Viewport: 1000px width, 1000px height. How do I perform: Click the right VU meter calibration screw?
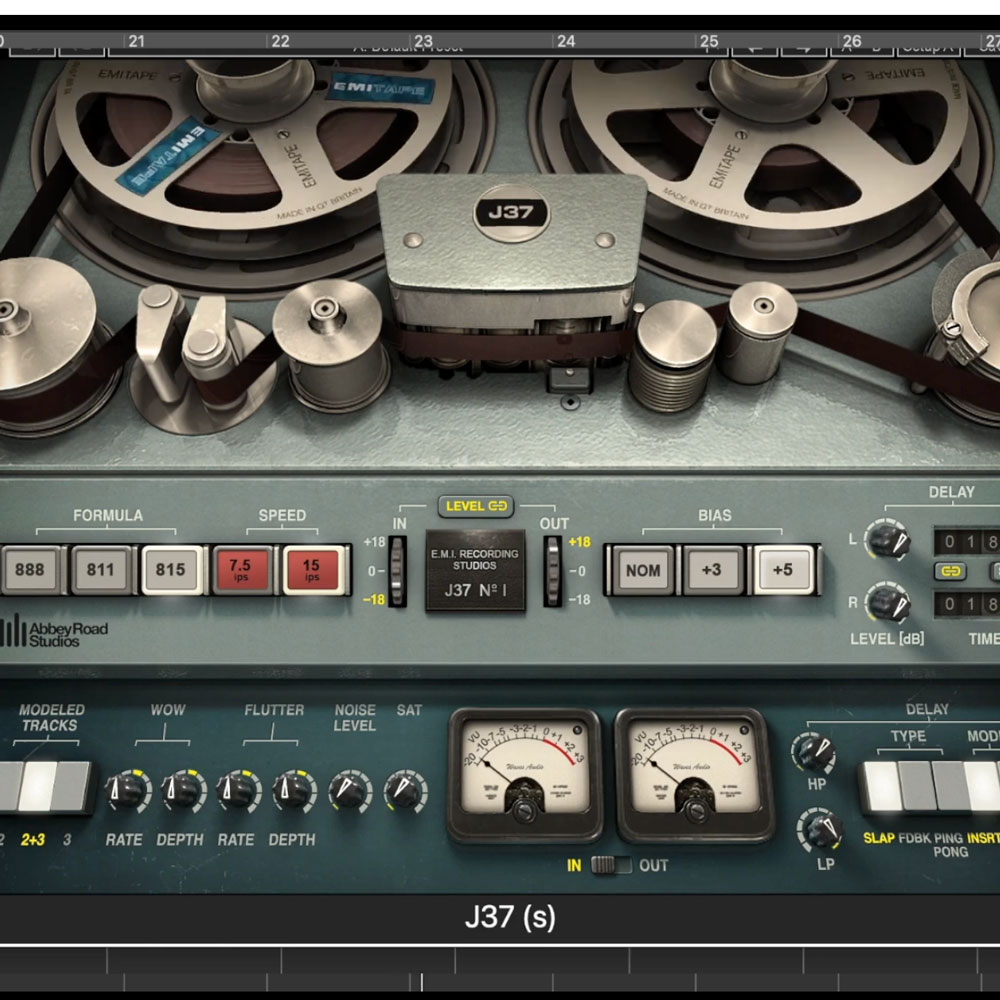pos(694,809)
